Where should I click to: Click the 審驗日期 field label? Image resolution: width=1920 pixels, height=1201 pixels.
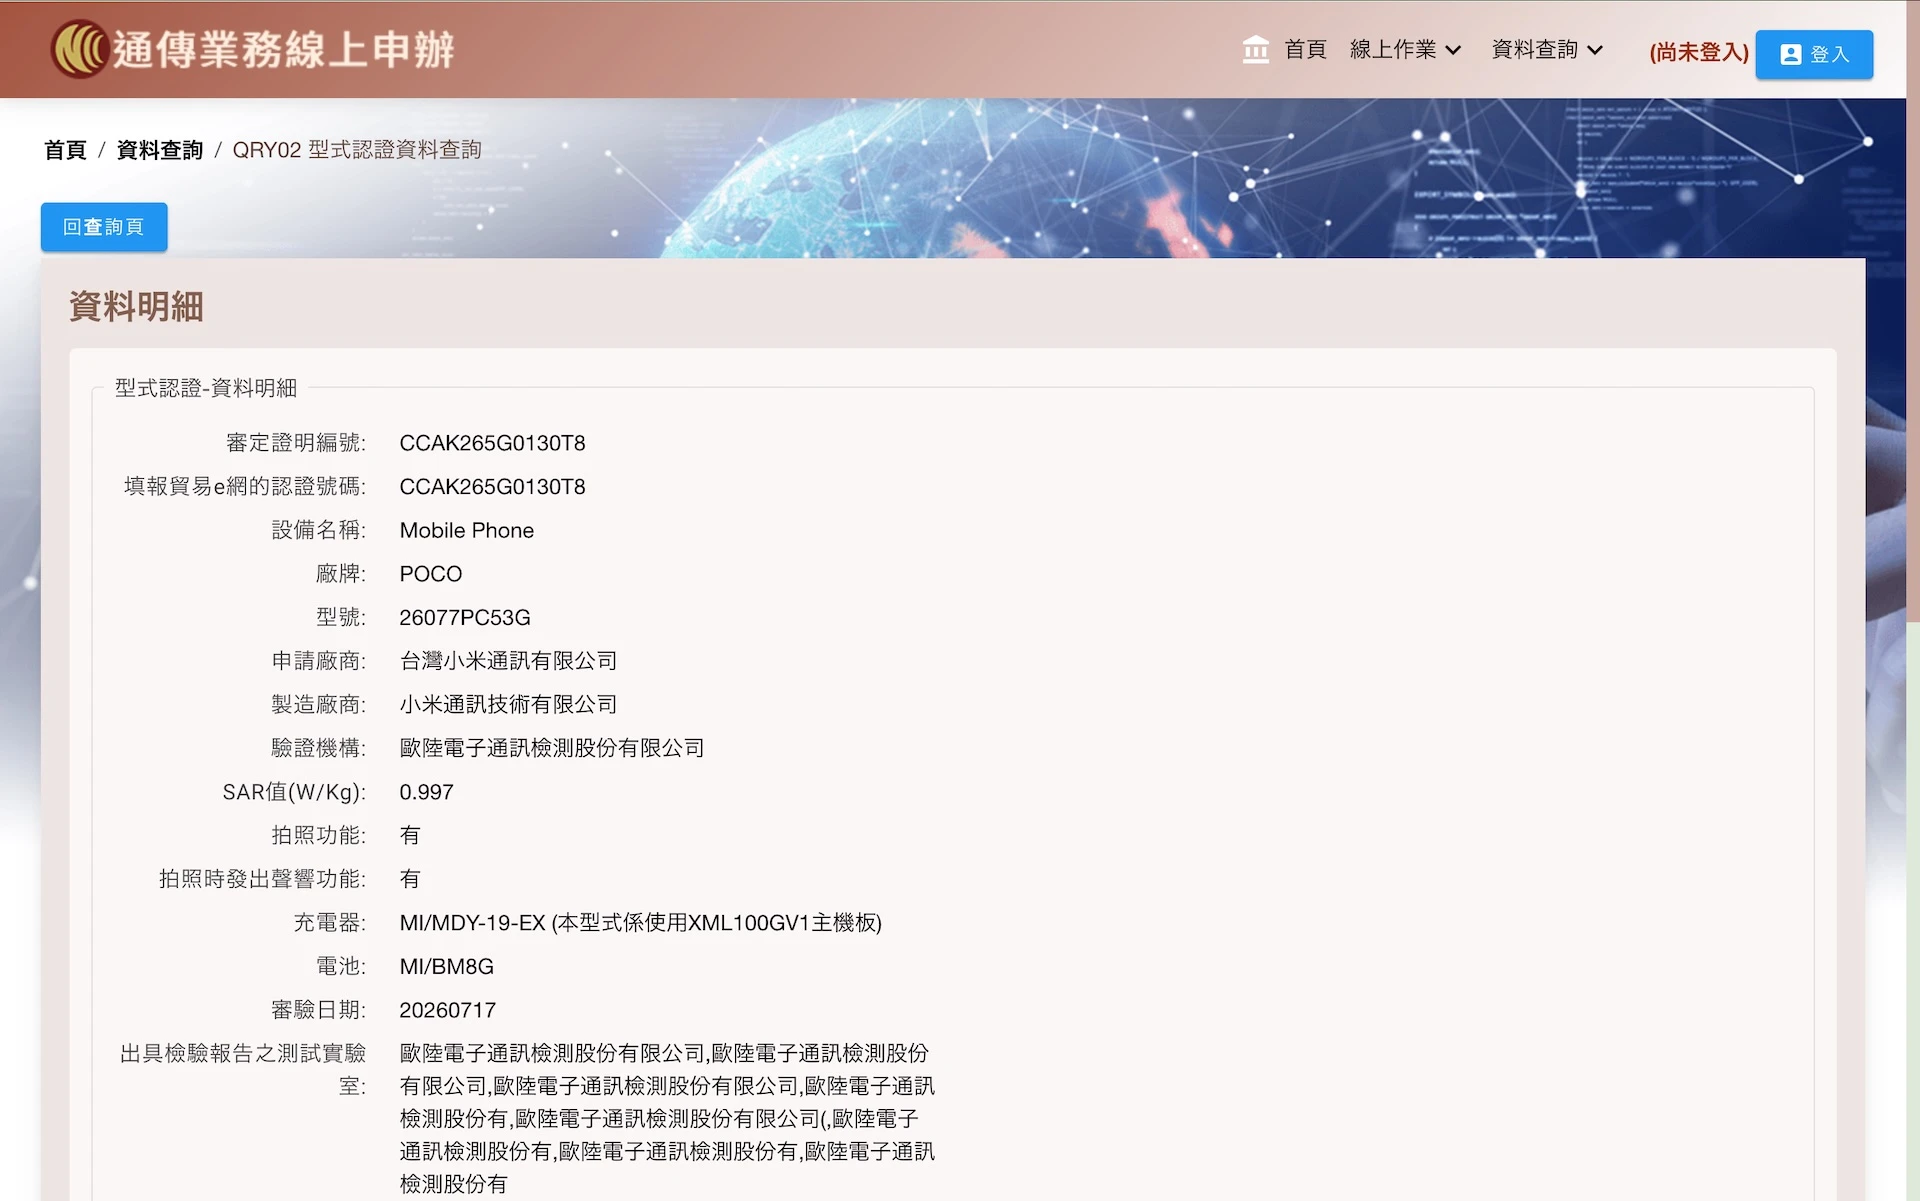coord(319,1010)
